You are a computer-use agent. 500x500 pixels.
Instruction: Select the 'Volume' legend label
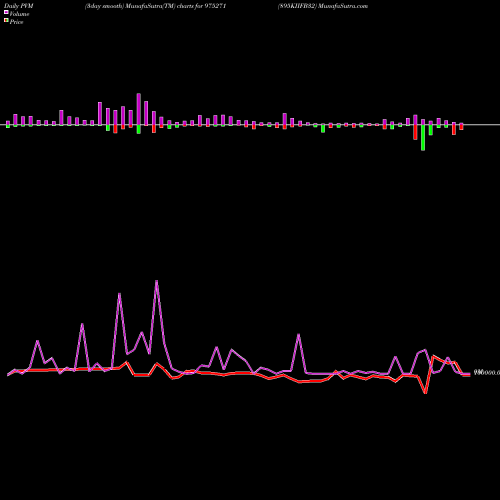[x=19, y=14]
